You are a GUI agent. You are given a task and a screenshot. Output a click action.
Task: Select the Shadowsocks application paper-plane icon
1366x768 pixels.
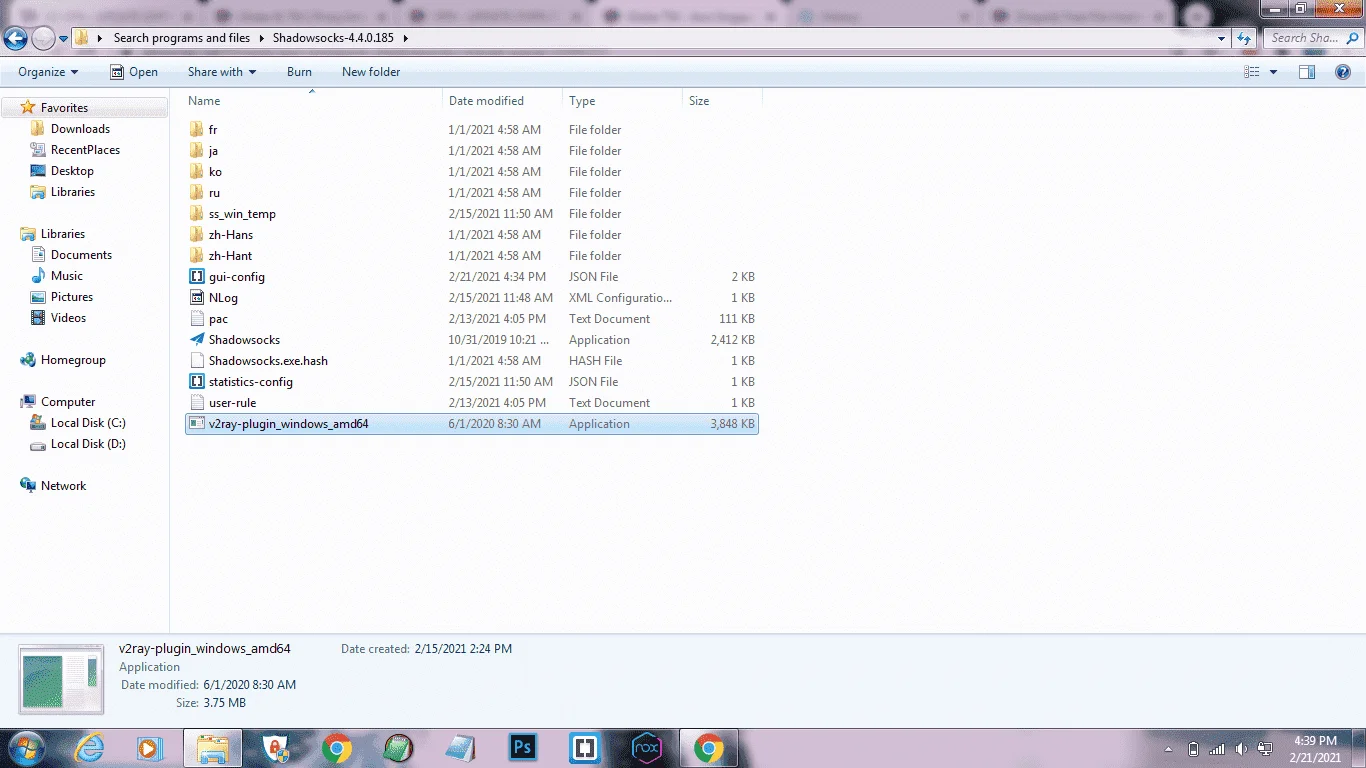coord(197,340)
